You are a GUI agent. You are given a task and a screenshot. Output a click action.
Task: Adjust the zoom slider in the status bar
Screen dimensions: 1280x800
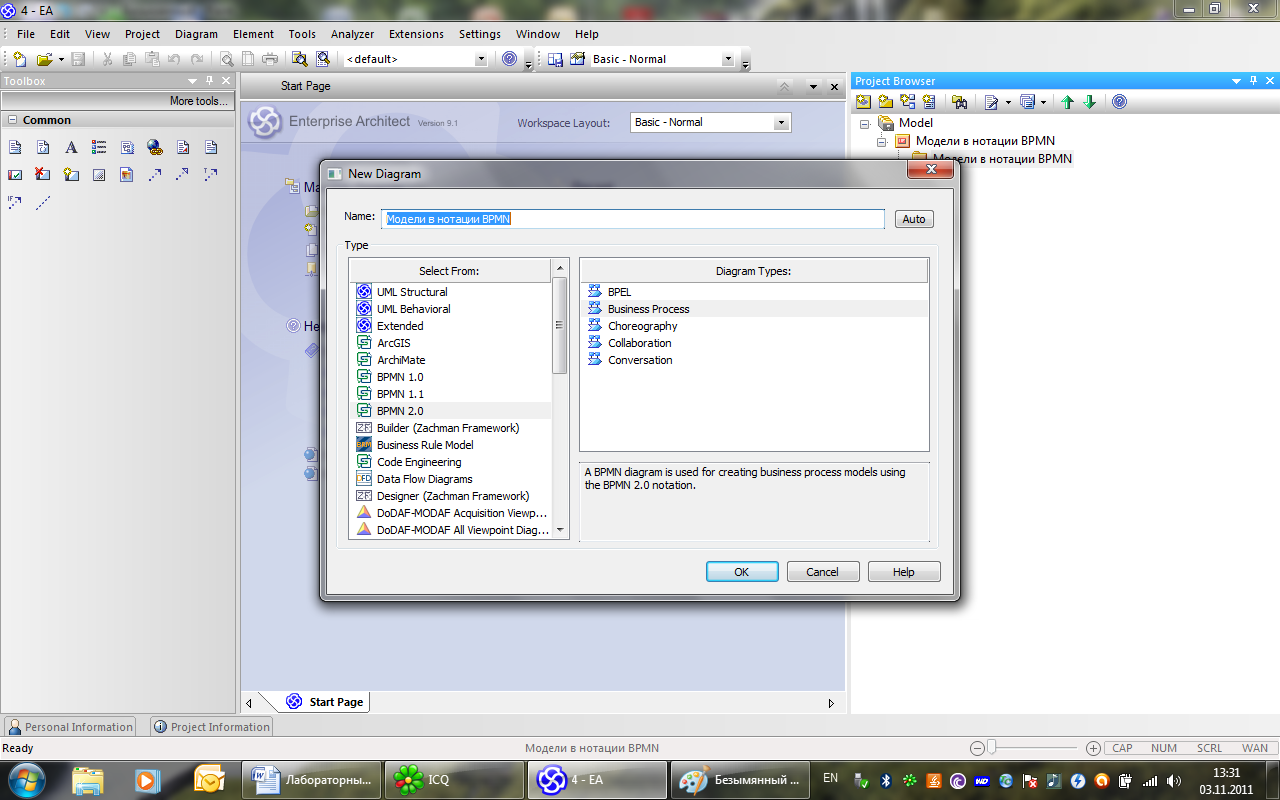pos(992,748)
